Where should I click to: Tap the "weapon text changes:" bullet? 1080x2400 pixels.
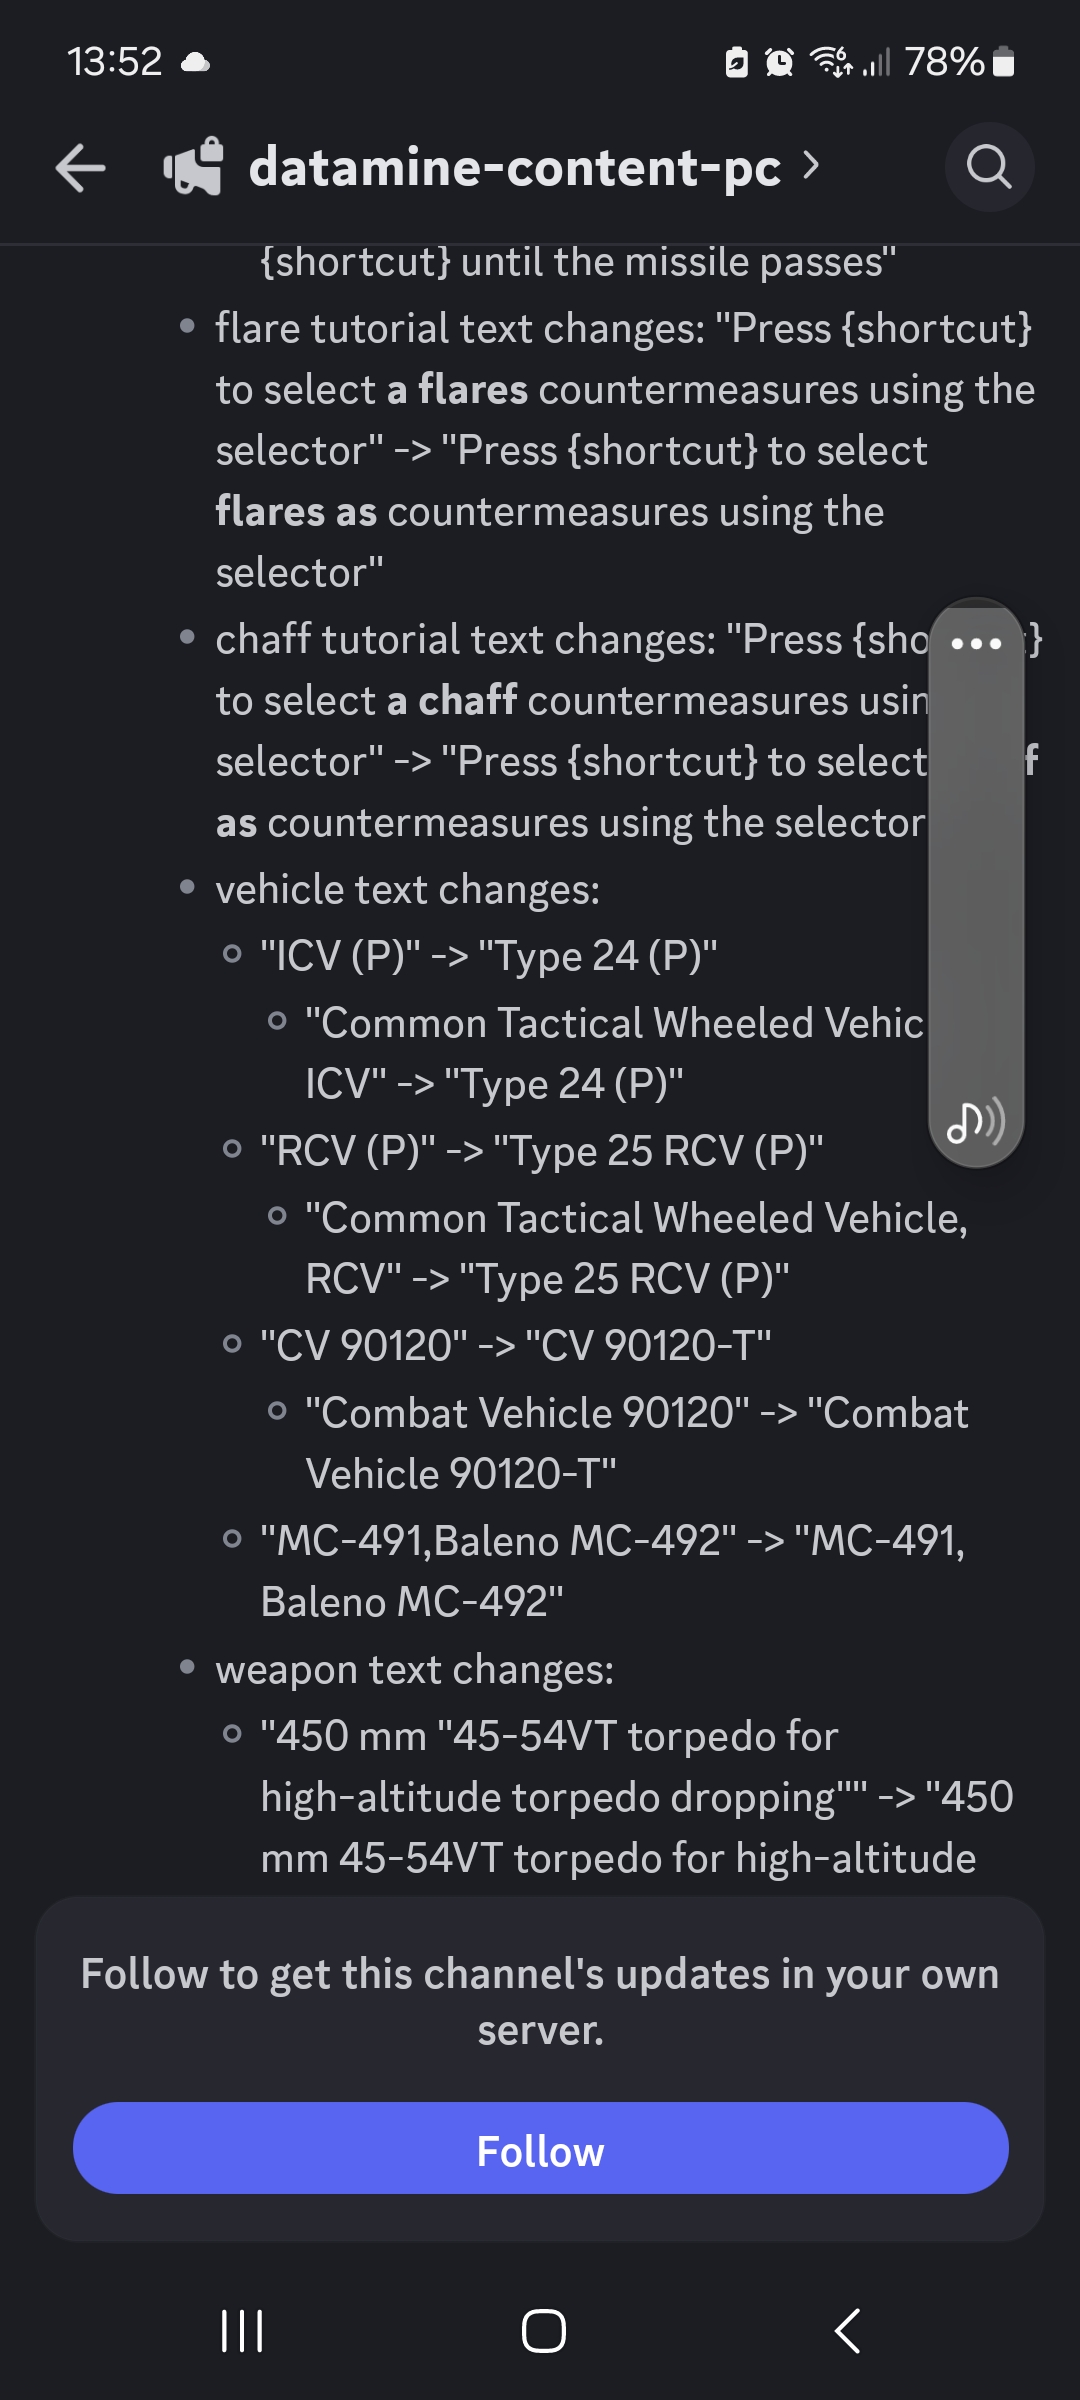tap(414, 1669)
